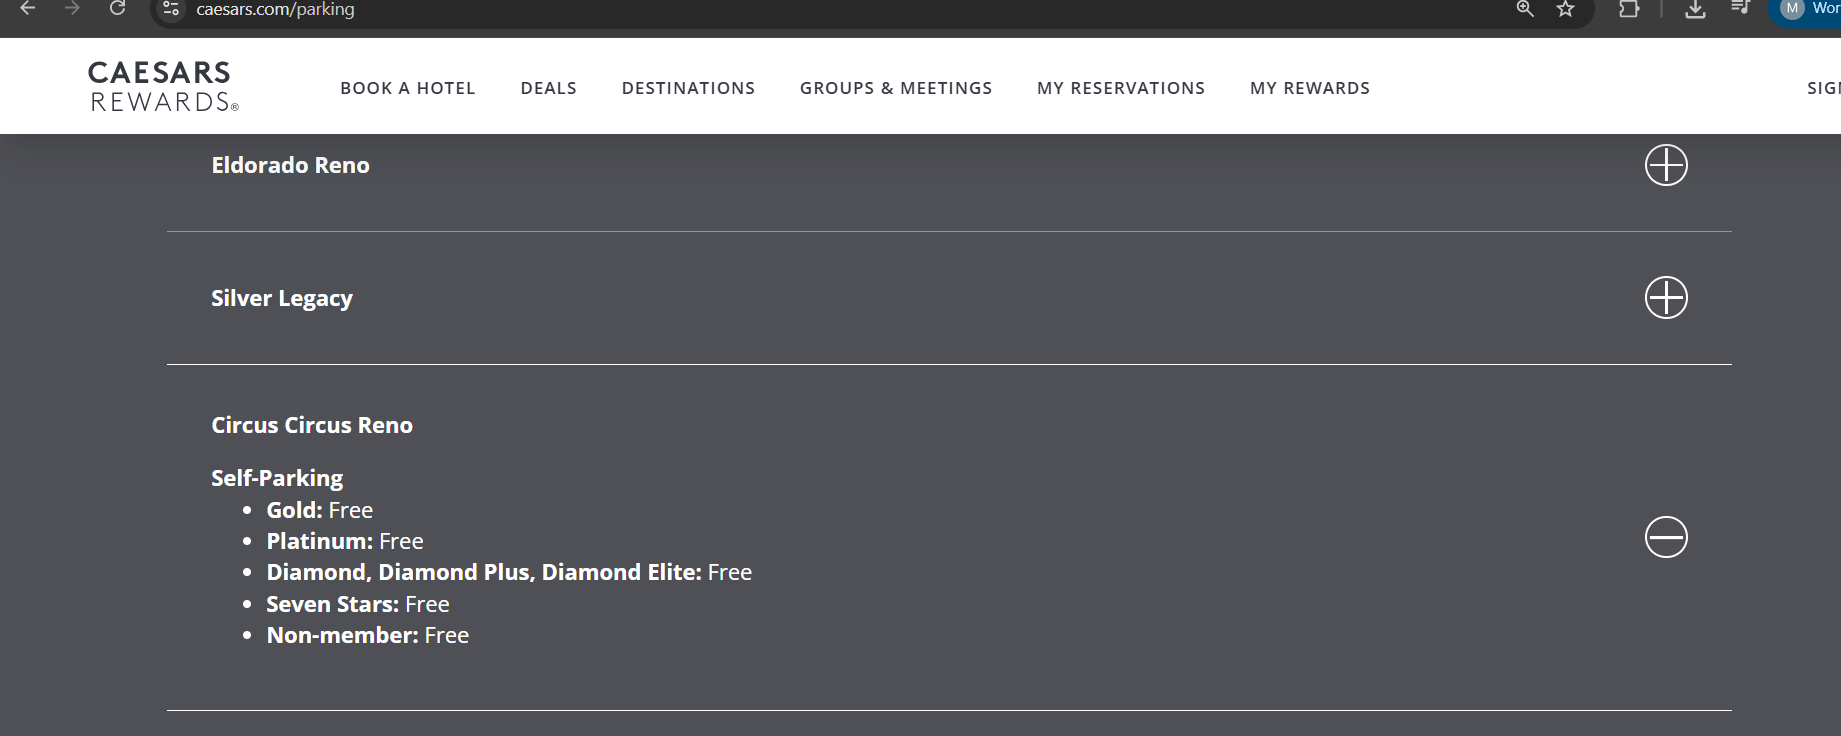Collapse Circus Circus Reno minus icon
Viewport: 1841px width, 736px height.
(1666, 537)
